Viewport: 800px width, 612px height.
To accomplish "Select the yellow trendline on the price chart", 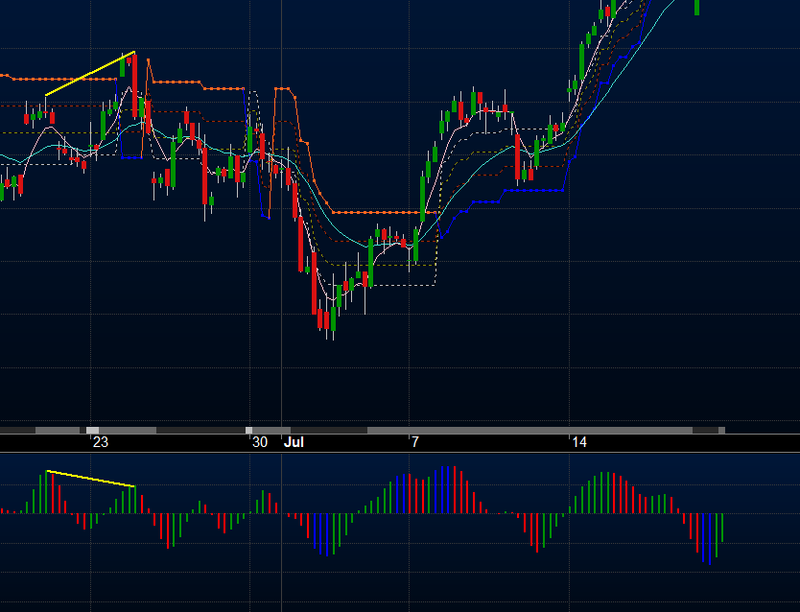I will point(90,73).
